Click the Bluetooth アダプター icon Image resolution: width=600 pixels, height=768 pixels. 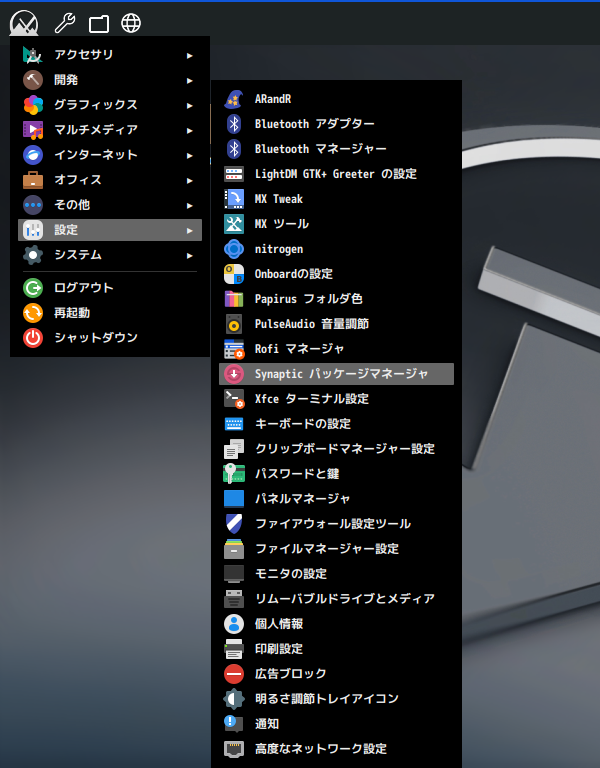click(x=234, y=124)
